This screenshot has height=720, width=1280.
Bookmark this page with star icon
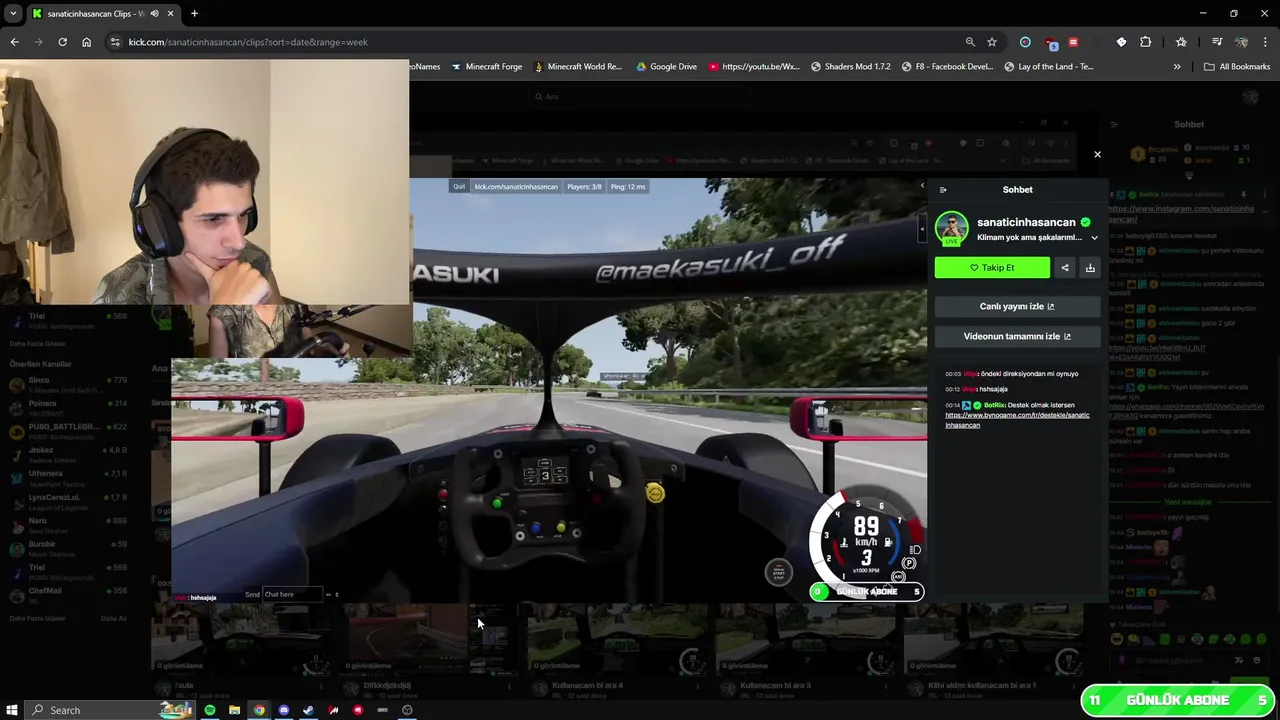click(x=992, y=42)
